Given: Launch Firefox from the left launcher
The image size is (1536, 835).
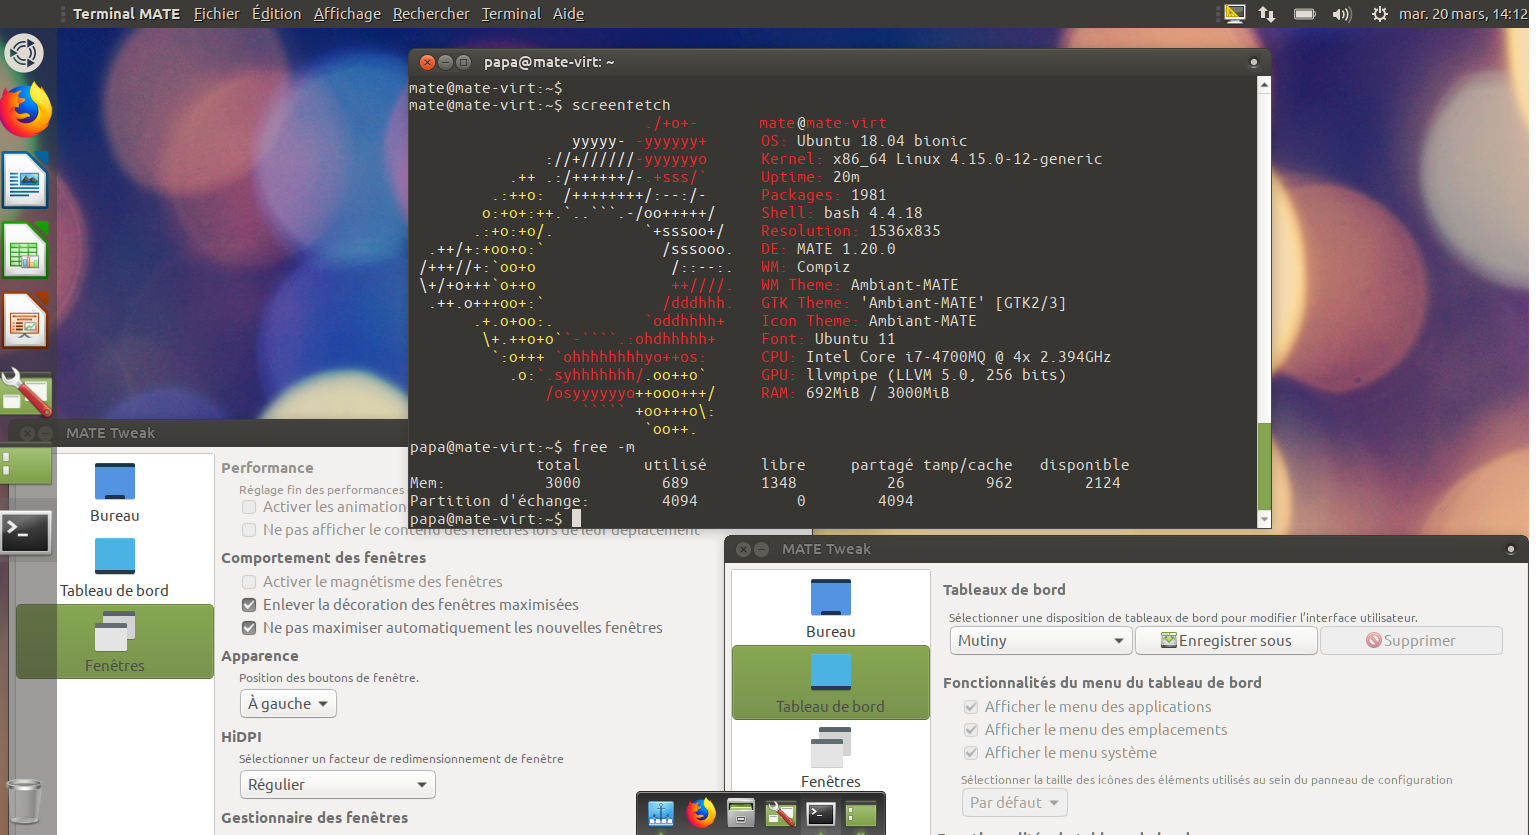Looking at the screenshot, I should click(x=25, y=110).
